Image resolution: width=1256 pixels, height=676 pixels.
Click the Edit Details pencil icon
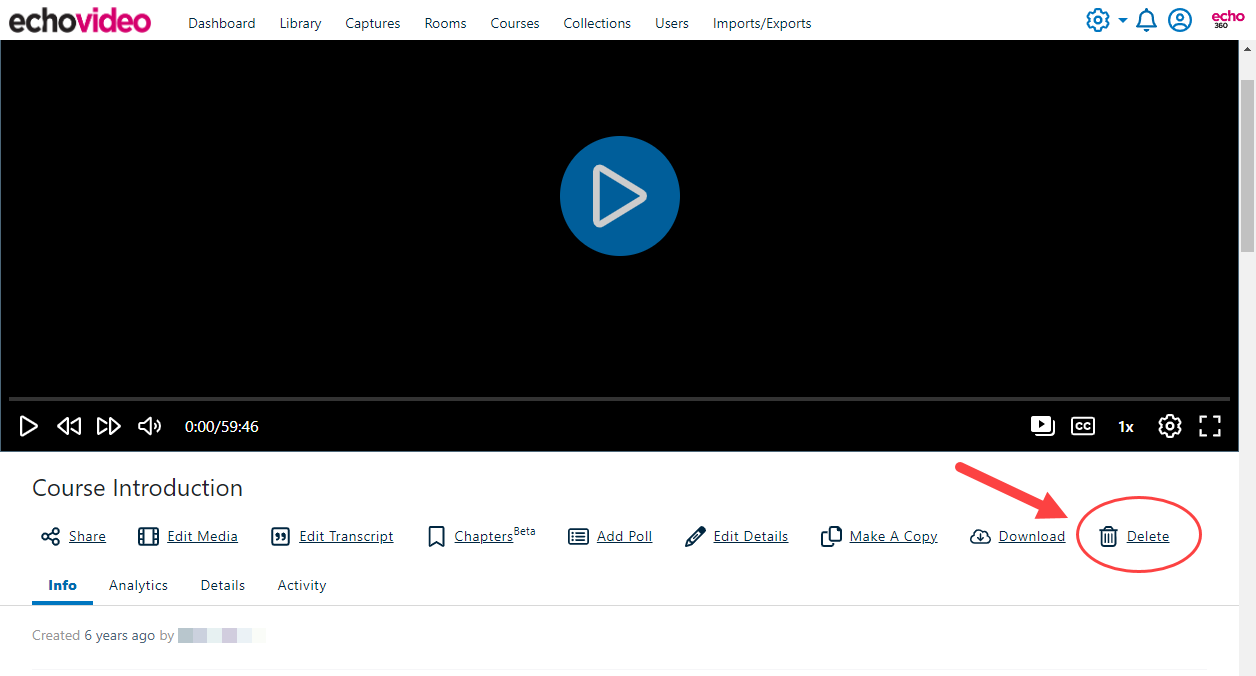click(695, 537)
